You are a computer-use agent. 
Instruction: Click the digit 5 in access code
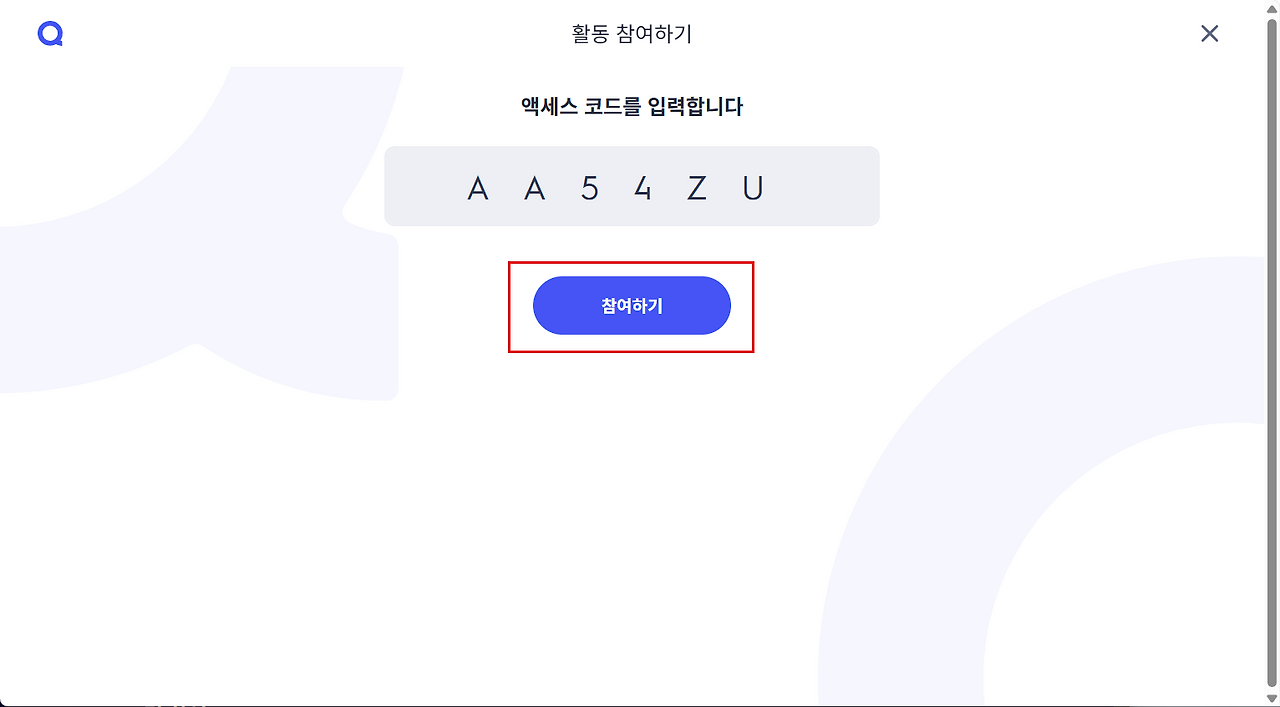[x=590, y=188]
